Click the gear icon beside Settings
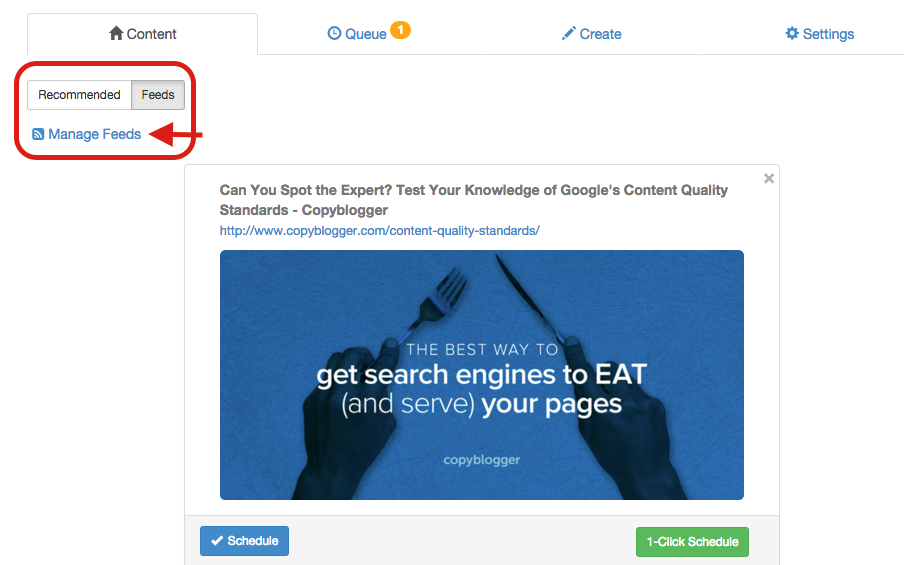 point(792,33)
